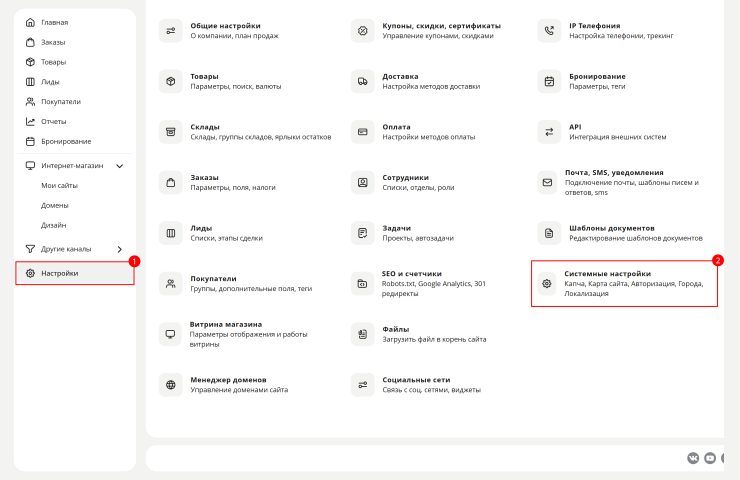Click the Настройки gear icon in sidebar

[30, 273]
